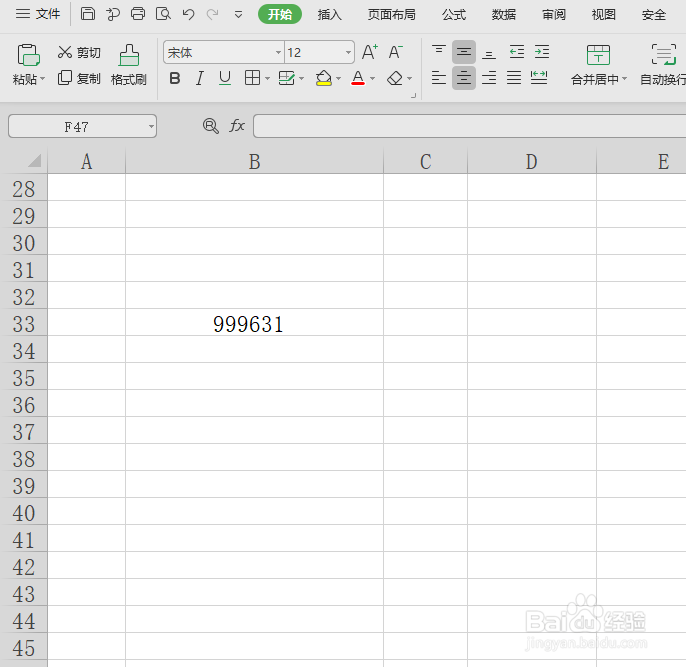Expand the 合并居中 dropdown arrow
Viewport: 686px width, 667px height.
pyautogui.click(x=625, y=79)
